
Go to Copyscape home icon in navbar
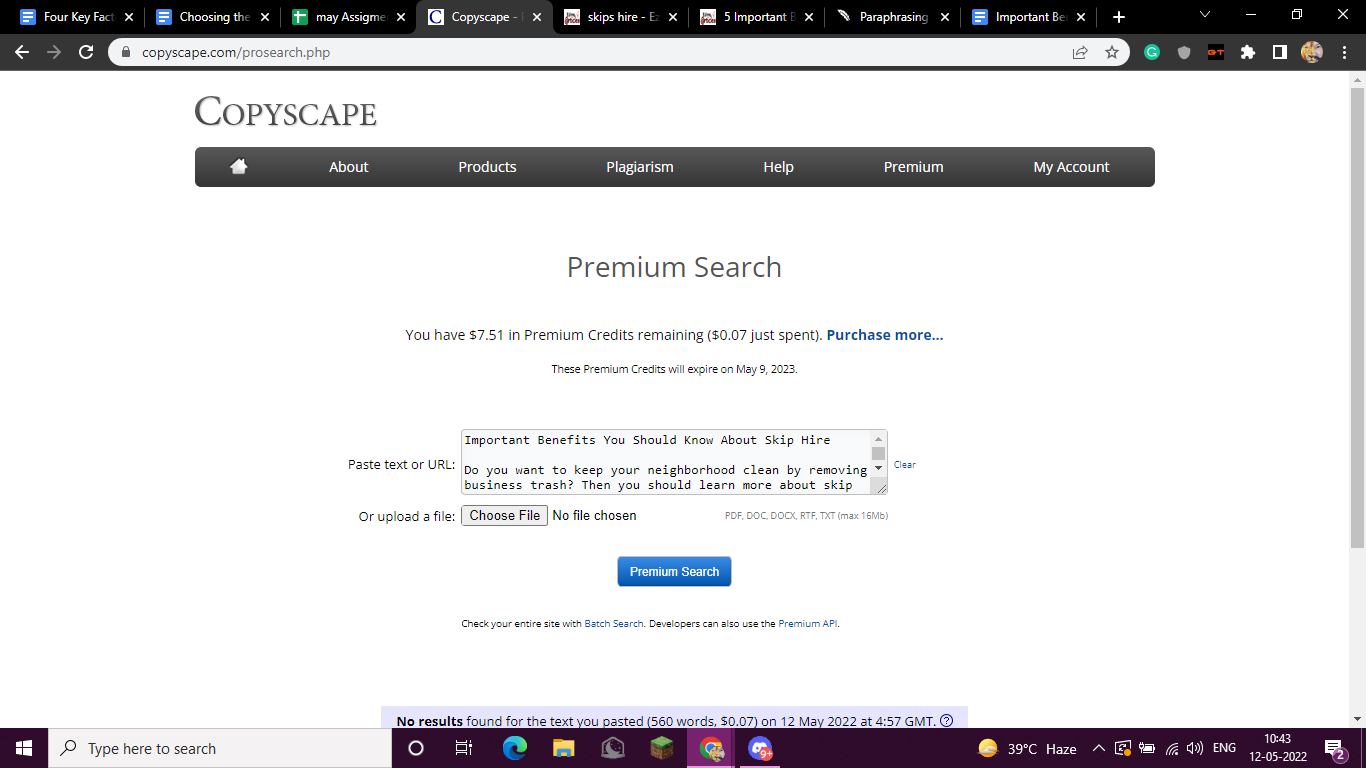click(238, 167)
